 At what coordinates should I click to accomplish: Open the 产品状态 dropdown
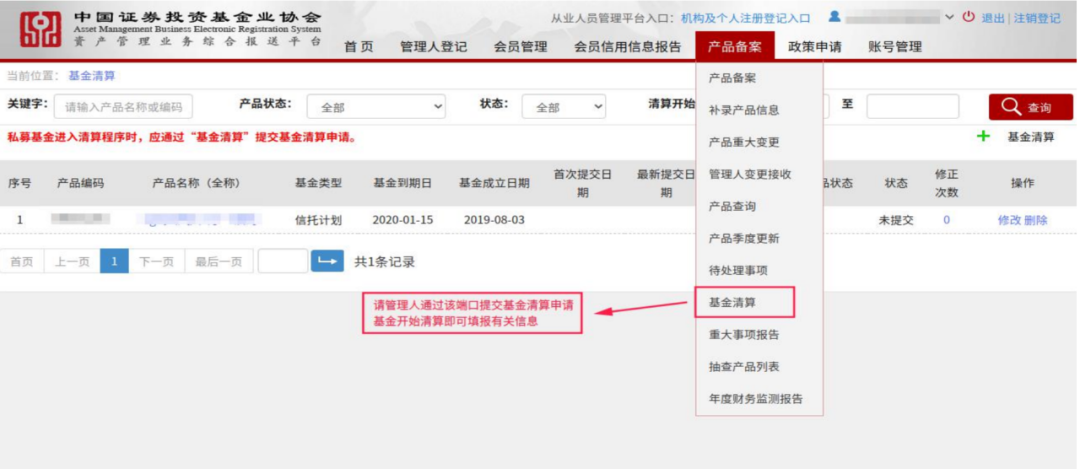[376, 107]
